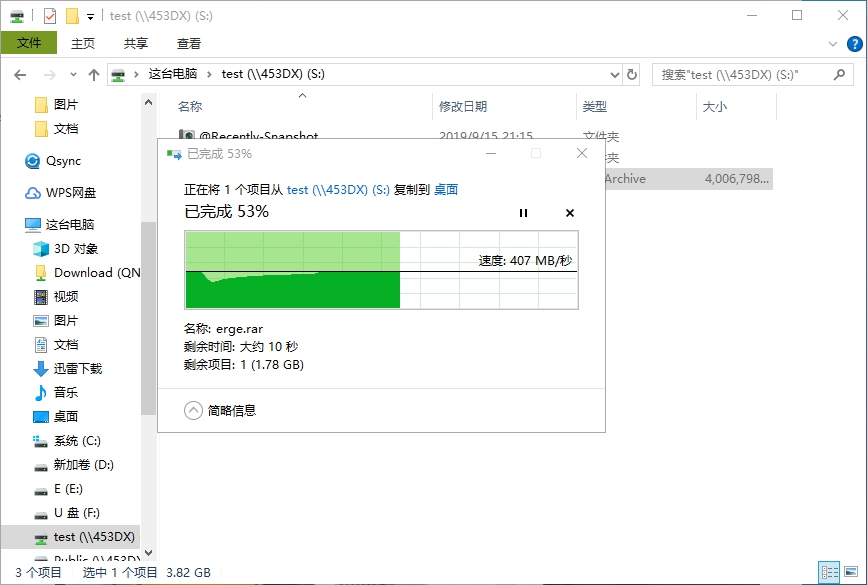Navigate up one level with the up arrow

[94, 73]
